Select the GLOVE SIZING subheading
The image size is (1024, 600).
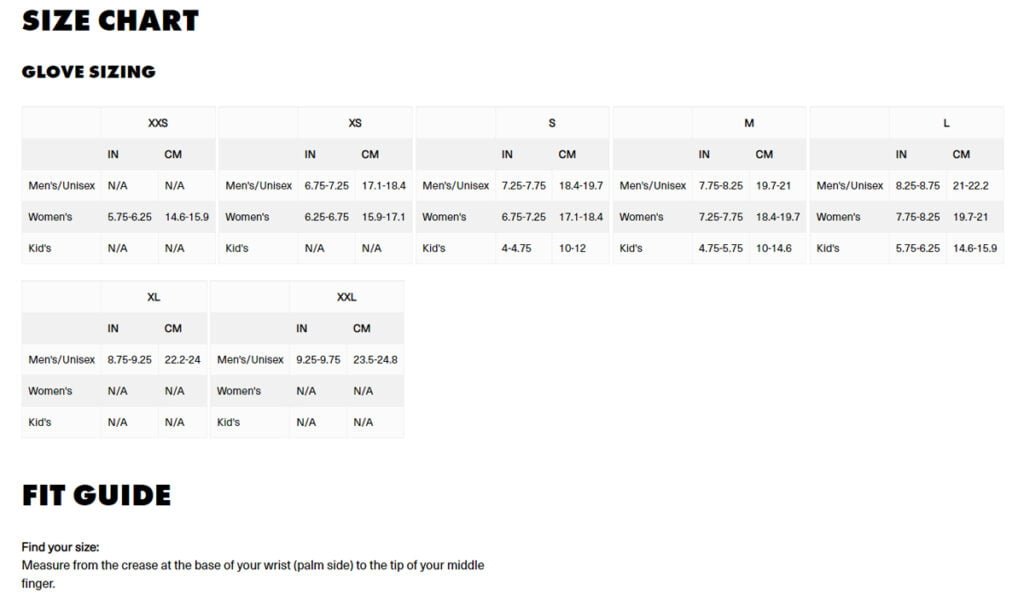pos(89,72)
